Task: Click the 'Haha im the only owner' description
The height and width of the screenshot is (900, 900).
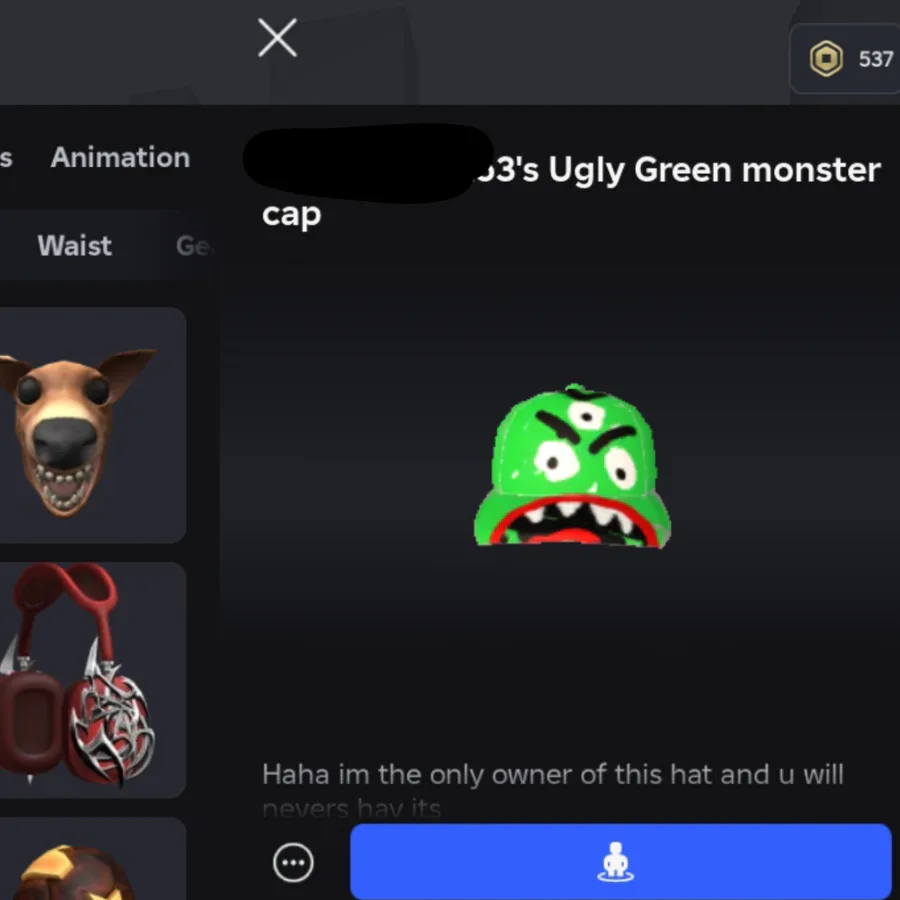Action: pos(553,790)
